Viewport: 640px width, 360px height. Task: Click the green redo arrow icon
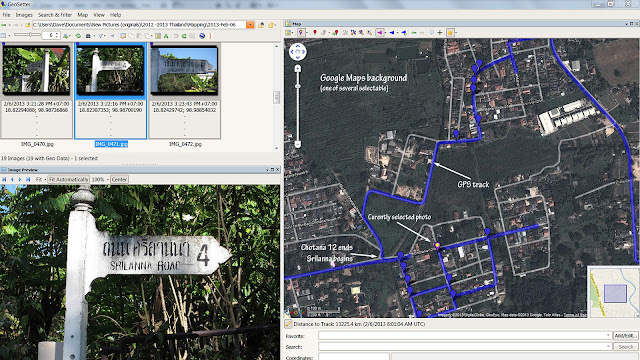click(184, 36)
